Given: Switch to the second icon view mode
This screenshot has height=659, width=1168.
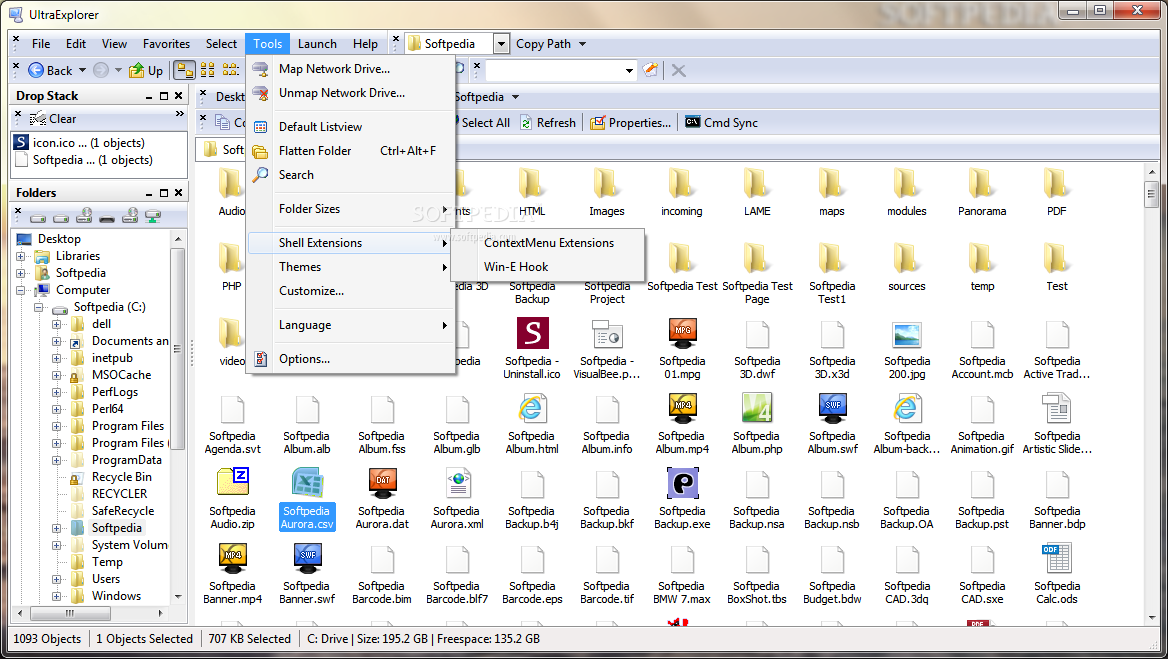Looking at the screenshot, I should (x=208, y=70).
